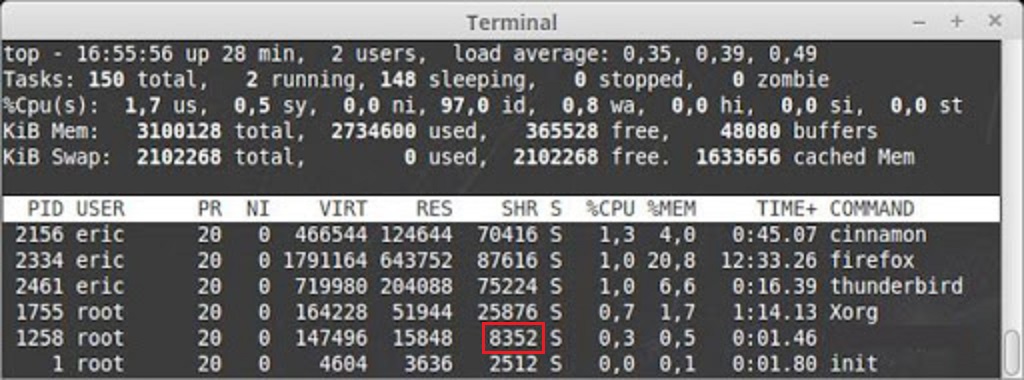
Task: Click cinnamon's SHR value 70416
Action: (507, 235)
